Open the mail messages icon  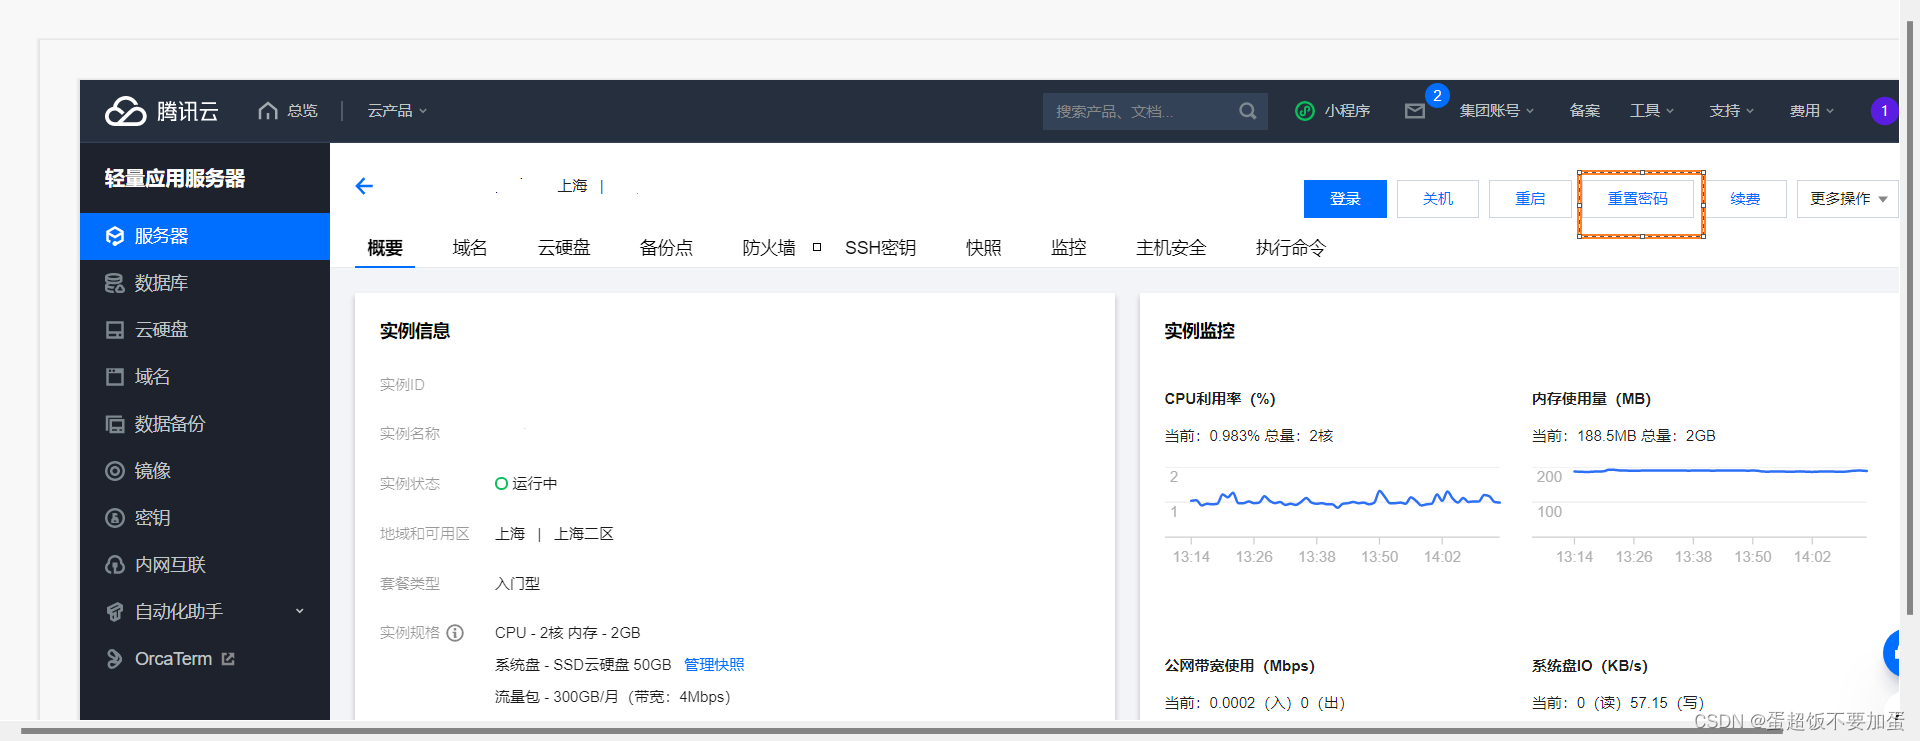[x=1414, y=111]
